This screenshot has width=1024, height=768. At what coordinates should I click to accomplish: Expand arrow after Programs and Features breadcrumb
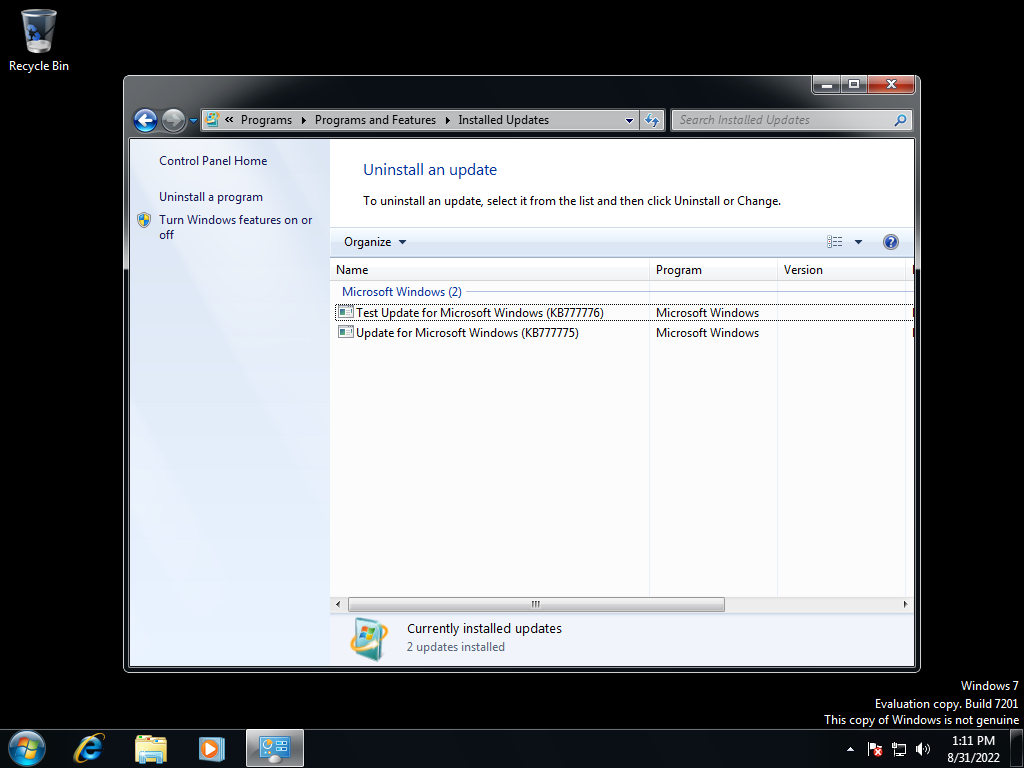tap(447, 120)
